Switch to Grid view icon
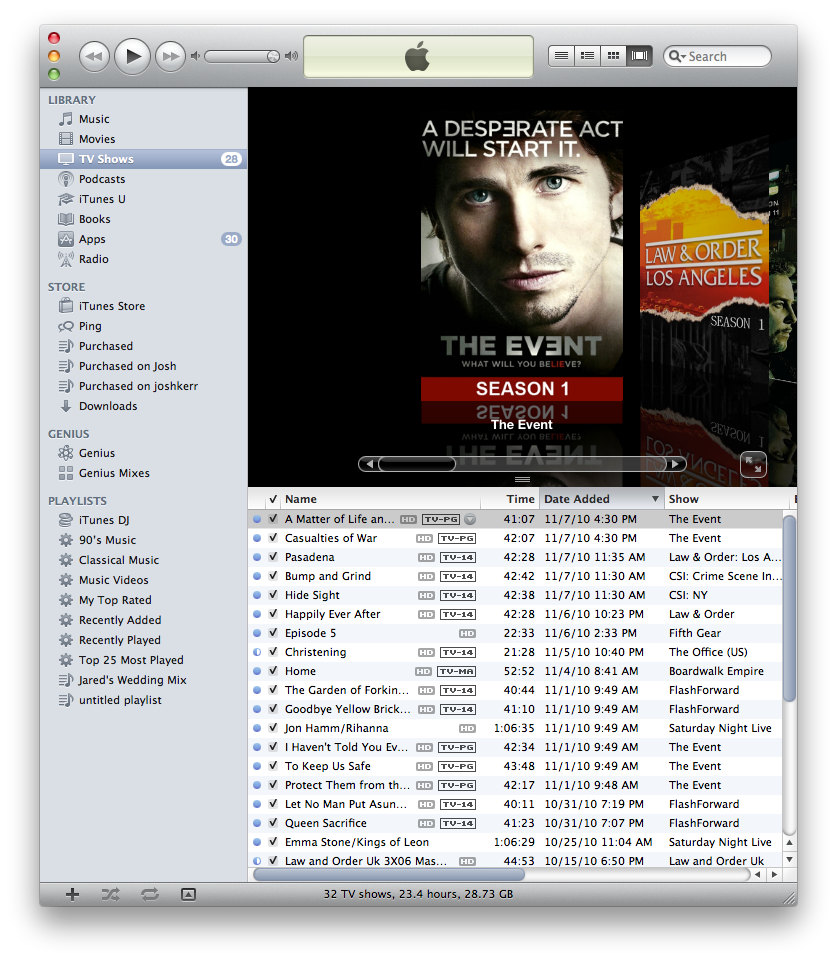The image size is (837, 961). point(613,56)
